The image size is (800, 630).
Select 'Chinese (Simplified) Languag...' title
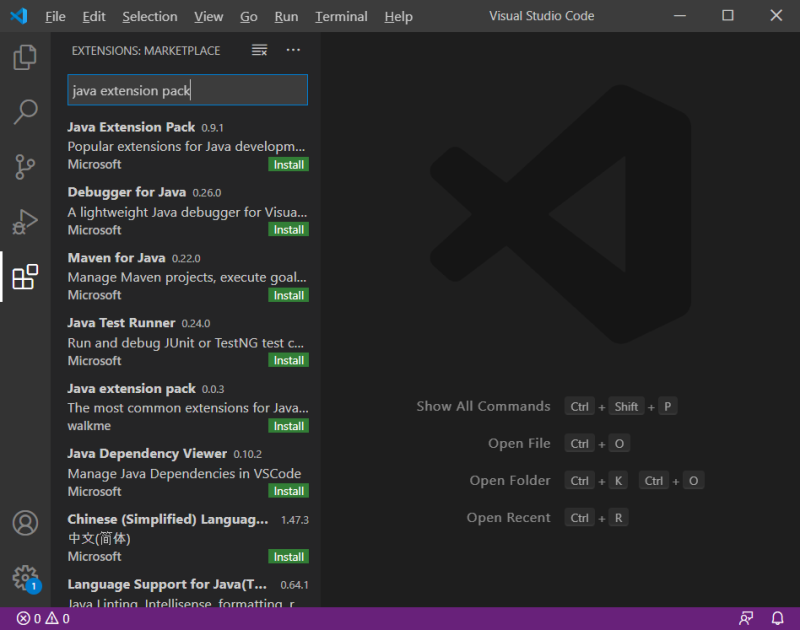click(x=168, y=519)
